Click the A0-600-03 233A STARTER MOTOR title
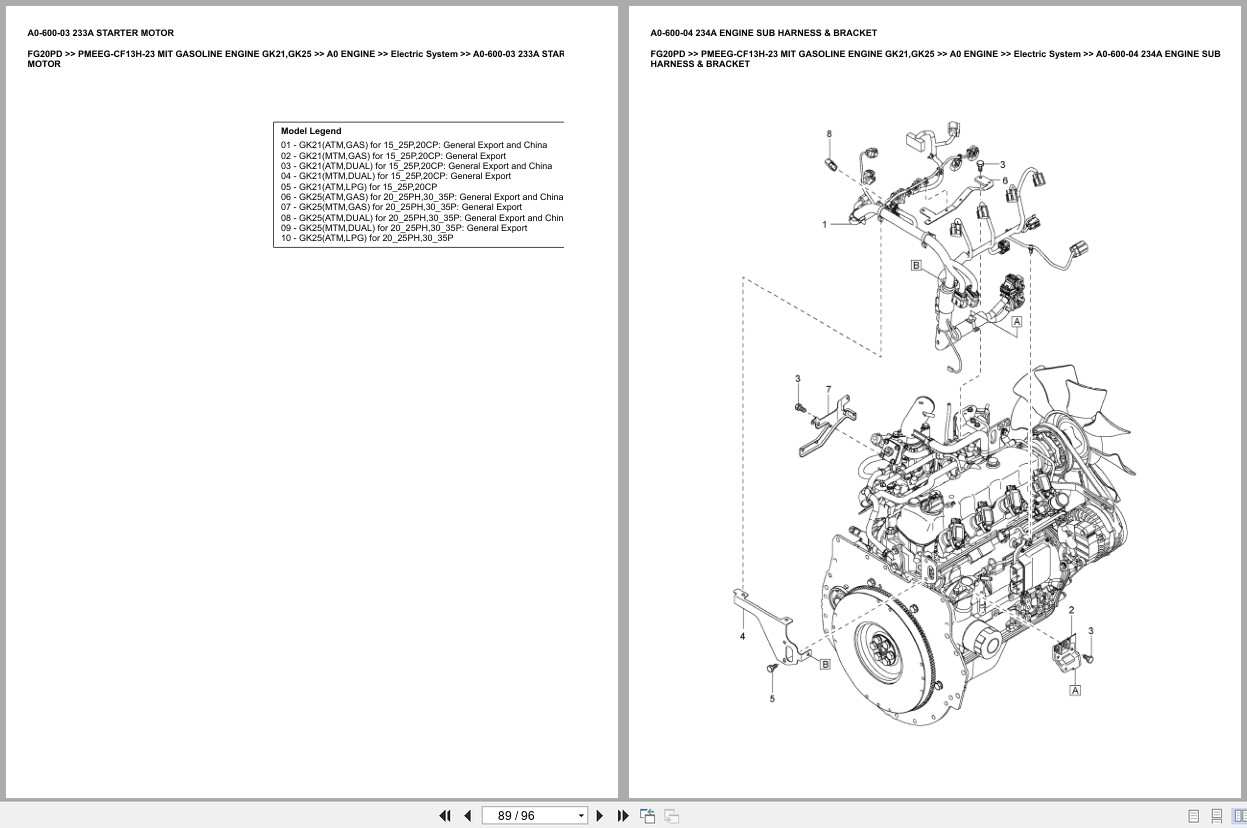Screen dimensions: 1247x828 tap(101, 33)
